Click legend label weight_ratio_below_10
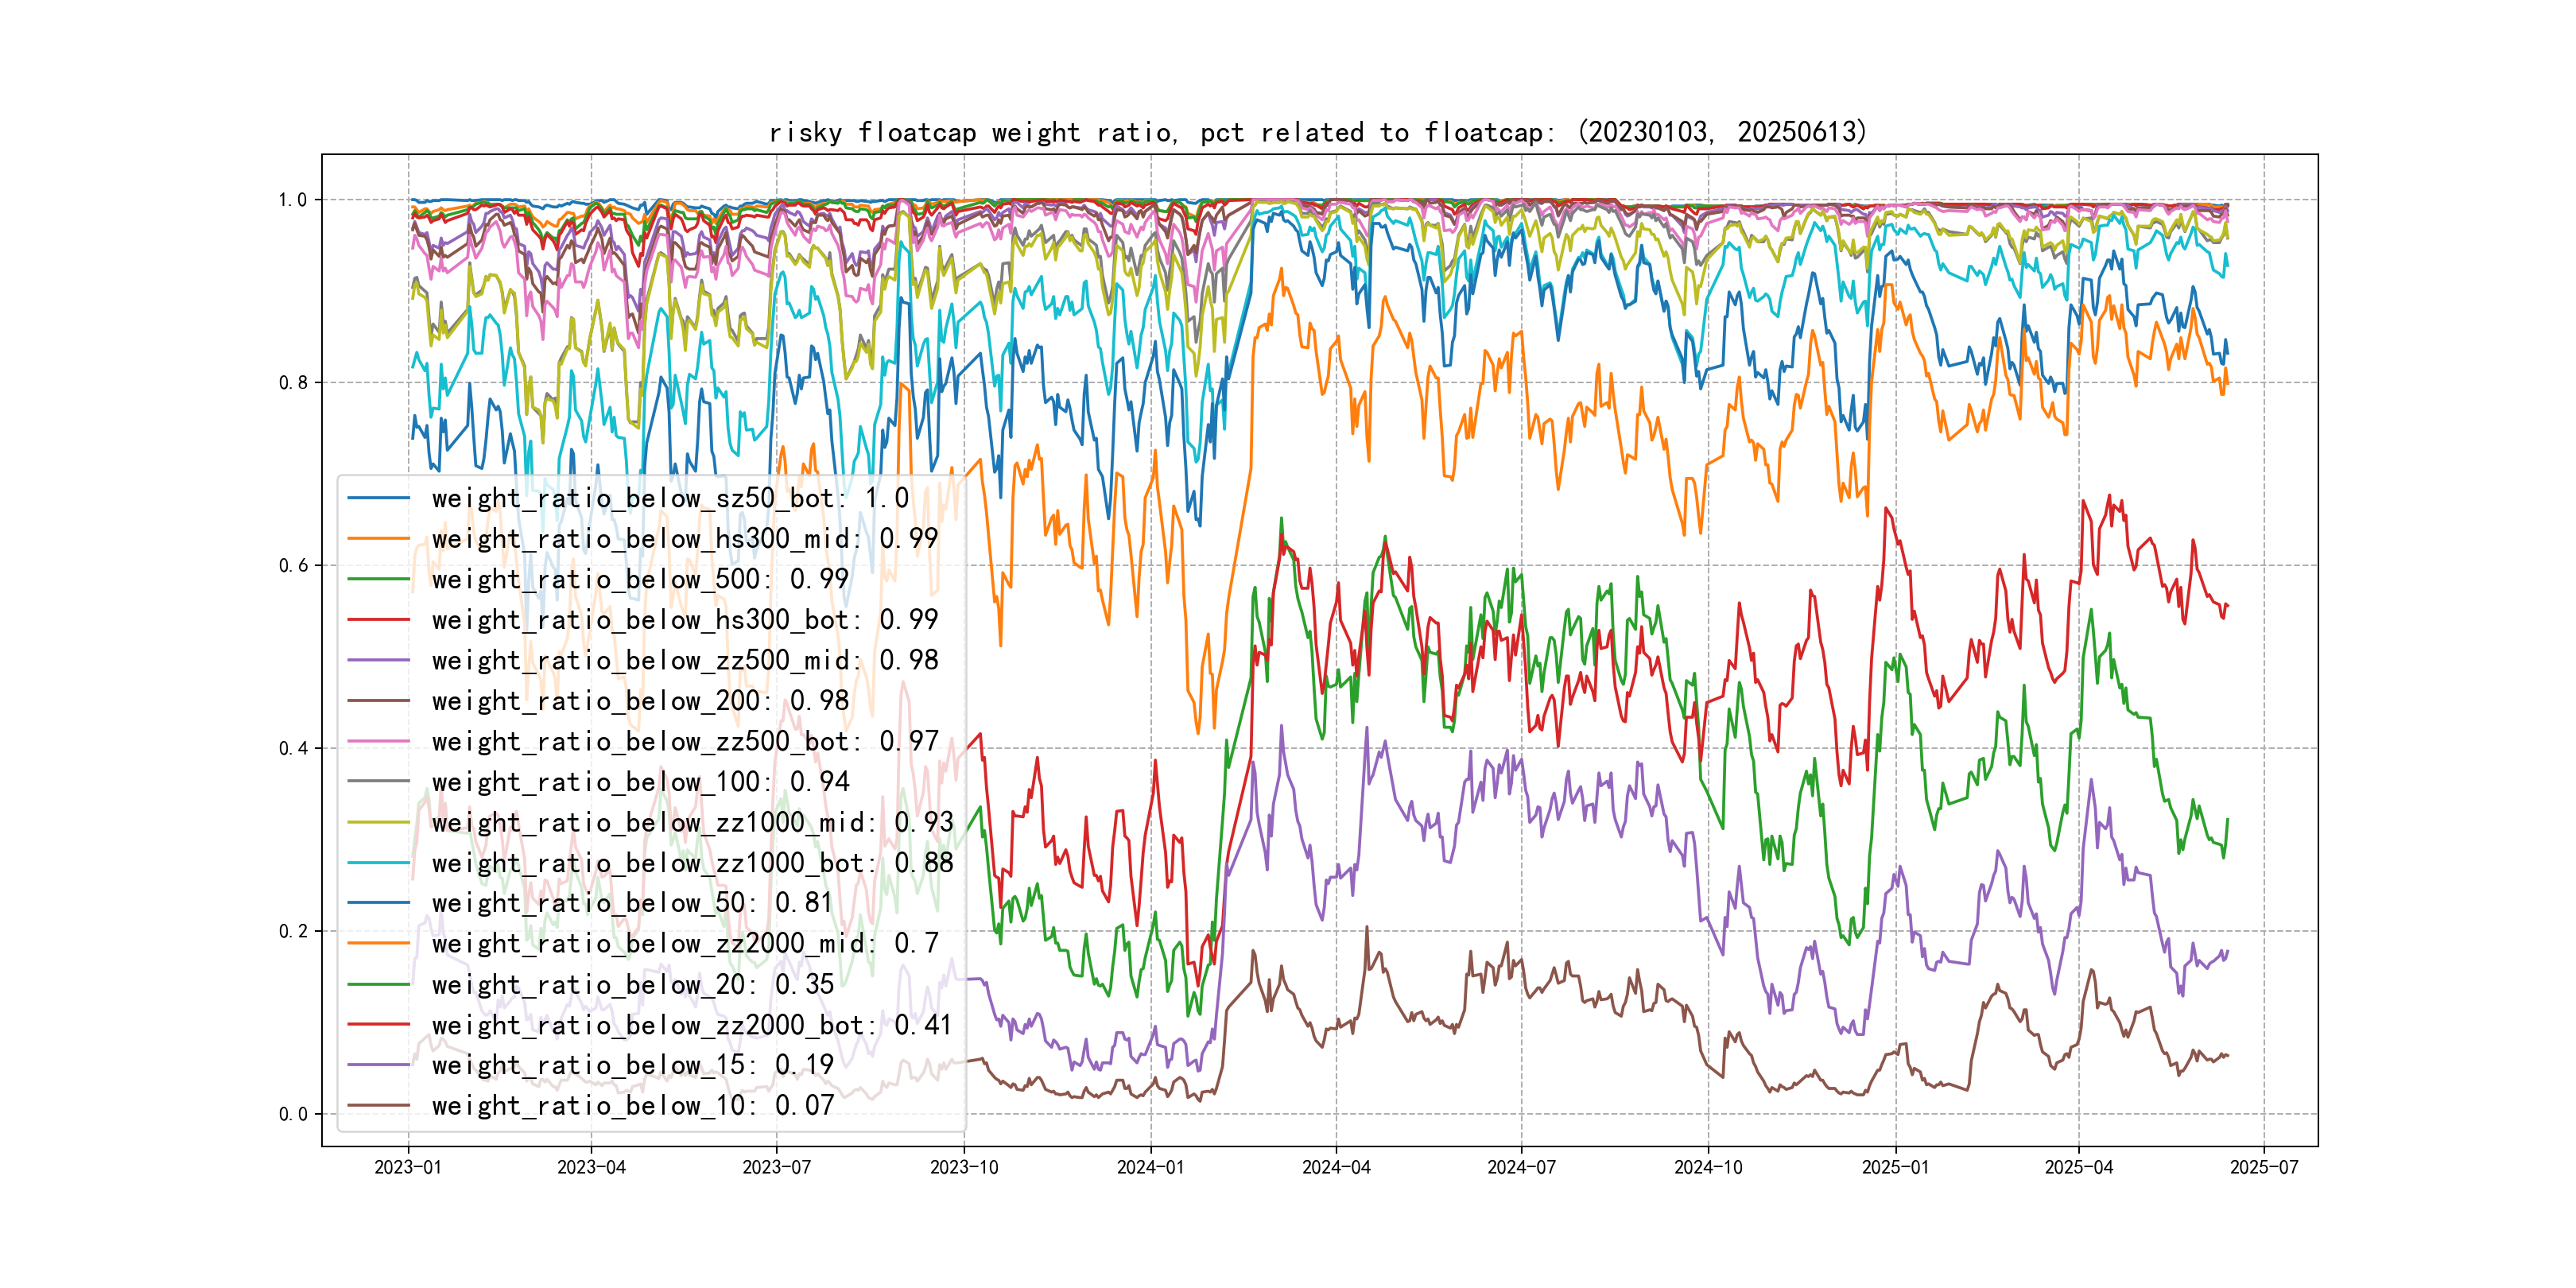This screenshot has height=1288, width=2576. click(x=632, y=1106)
